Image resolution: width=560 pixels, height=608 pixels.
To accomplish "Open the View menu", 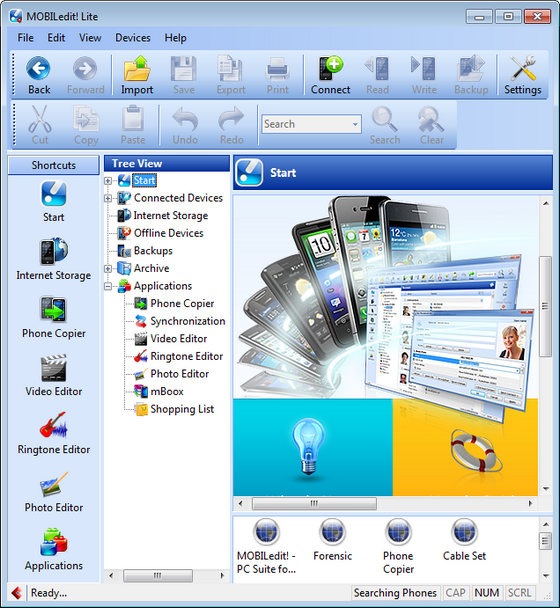I will click(x=90, y=38).
